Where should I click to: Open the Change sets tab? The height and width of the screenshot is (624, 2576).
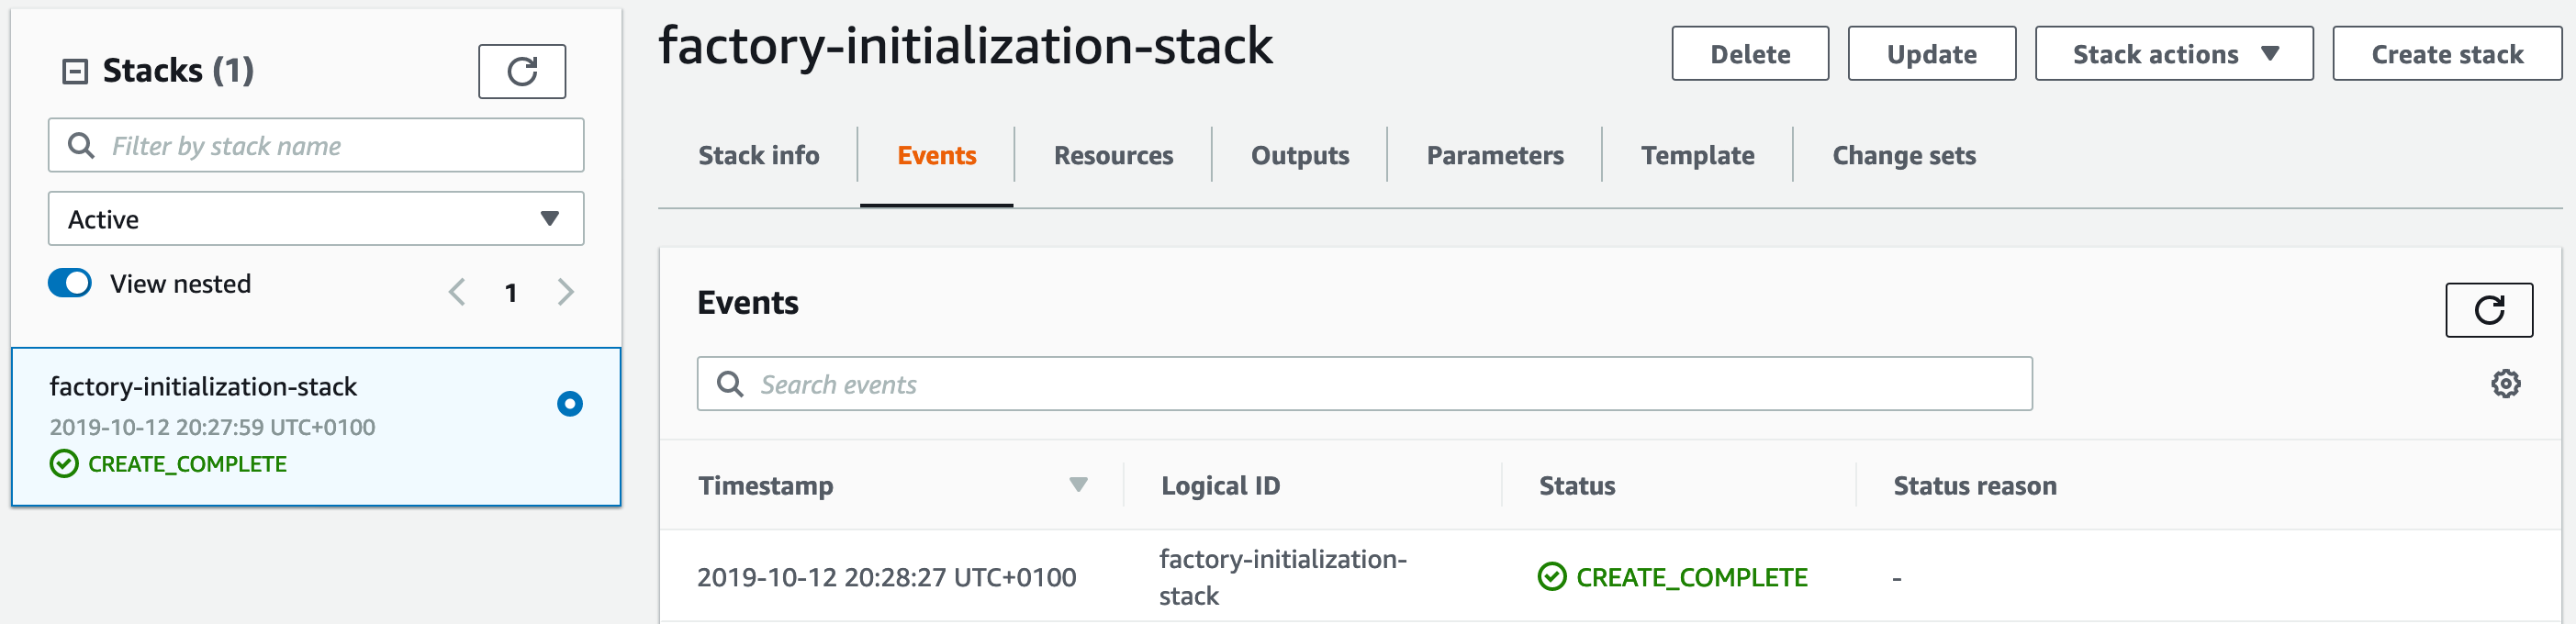click(x=1904, y=156)
